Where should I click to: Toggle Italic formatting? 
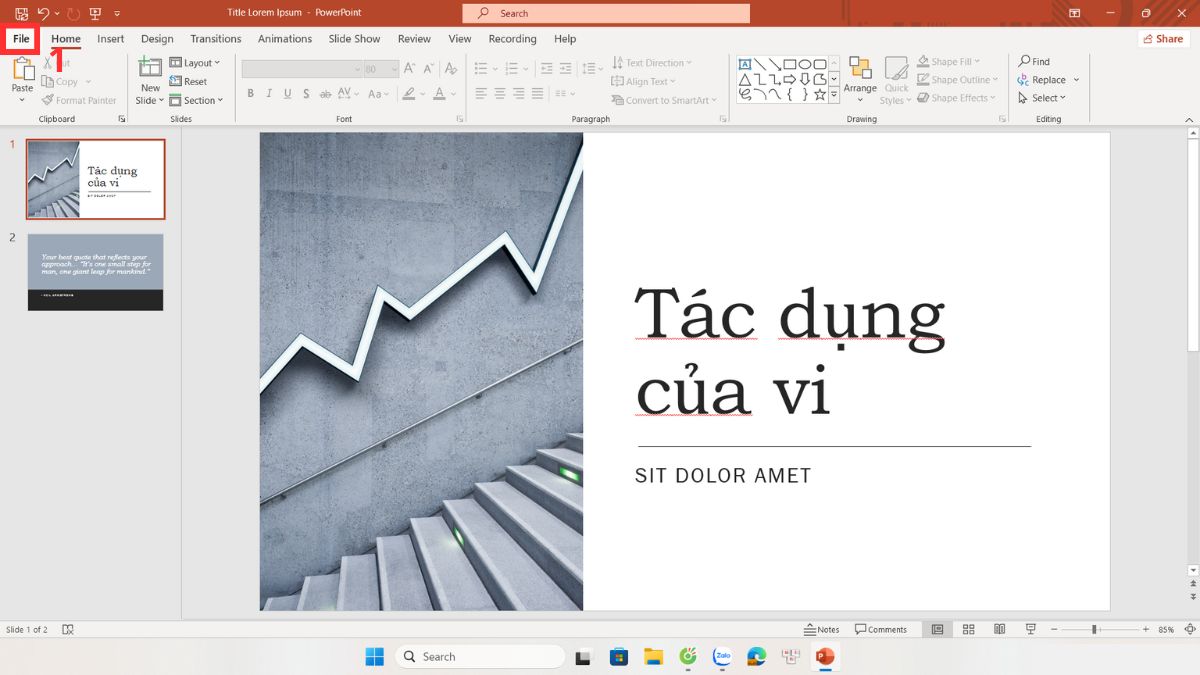click(x=269, y=94)
